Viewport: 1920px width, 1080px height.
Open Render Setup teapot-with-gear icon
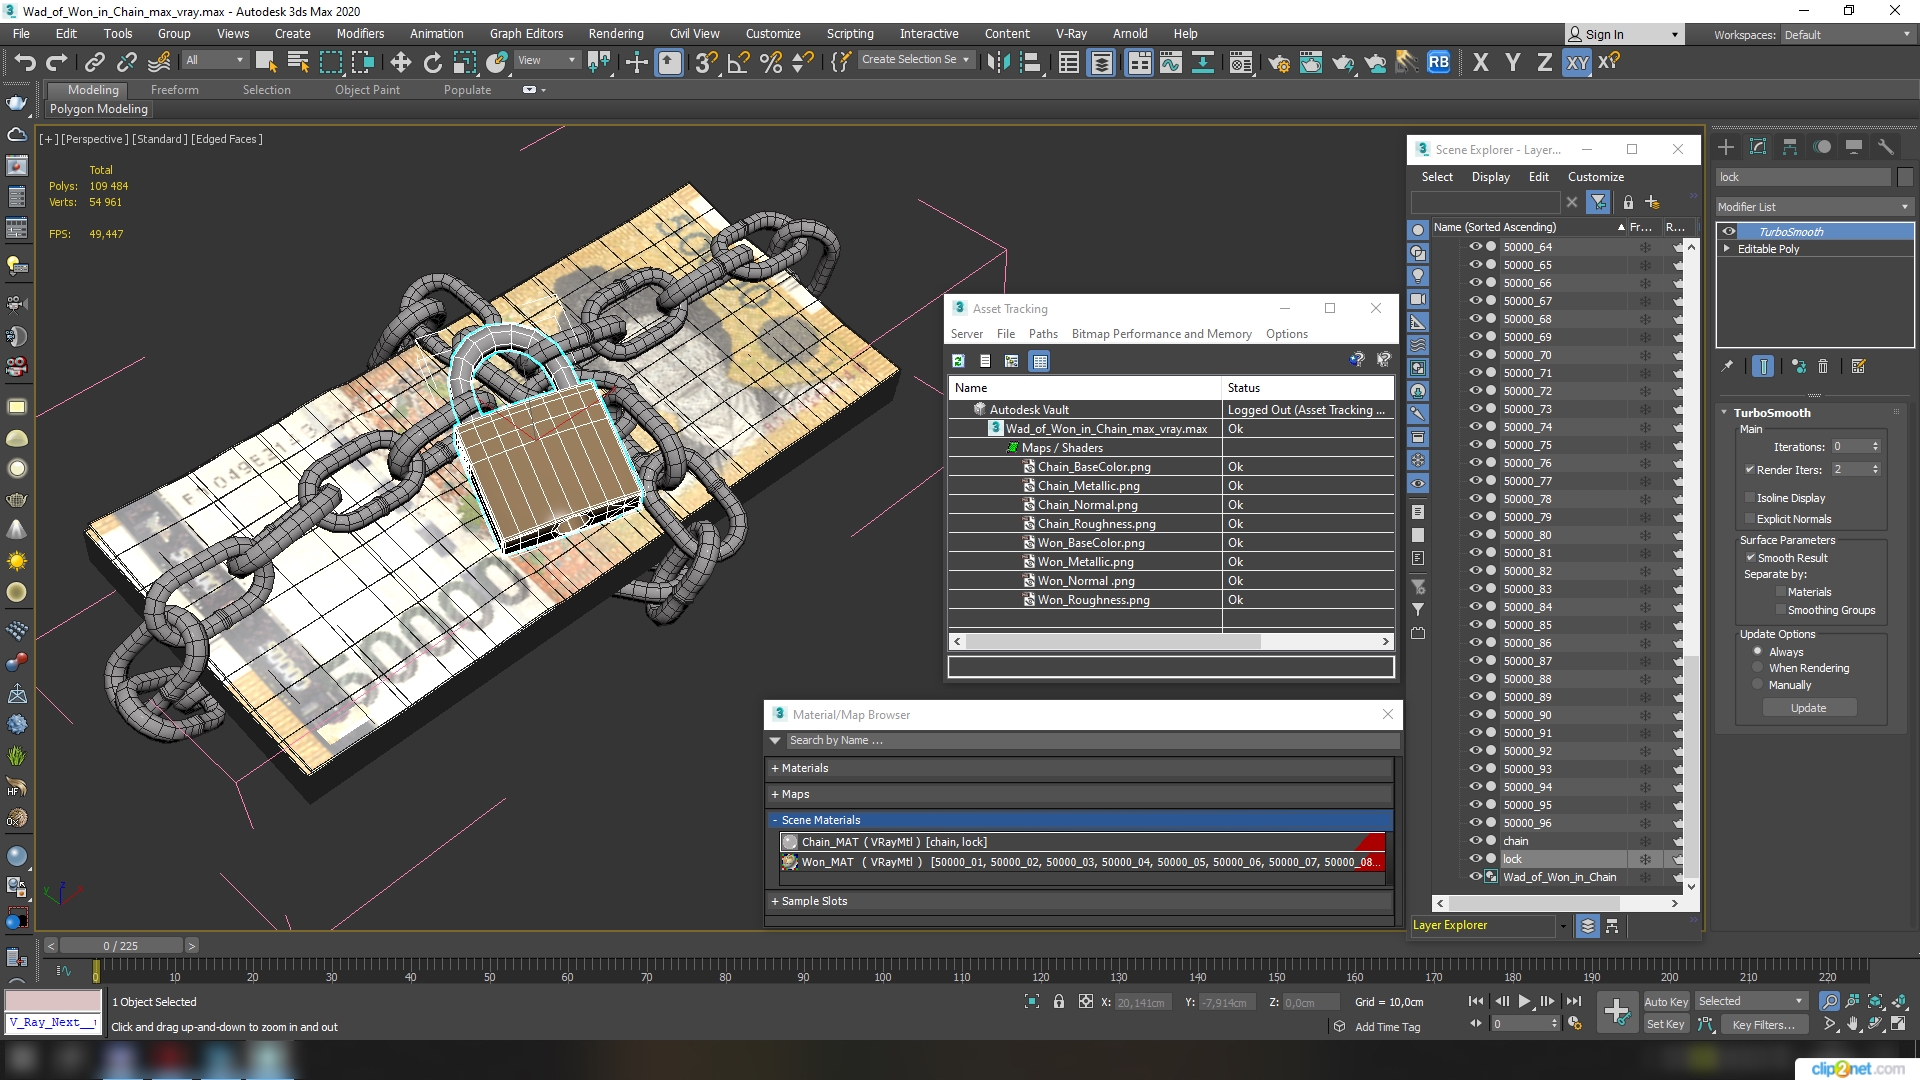1278,62
